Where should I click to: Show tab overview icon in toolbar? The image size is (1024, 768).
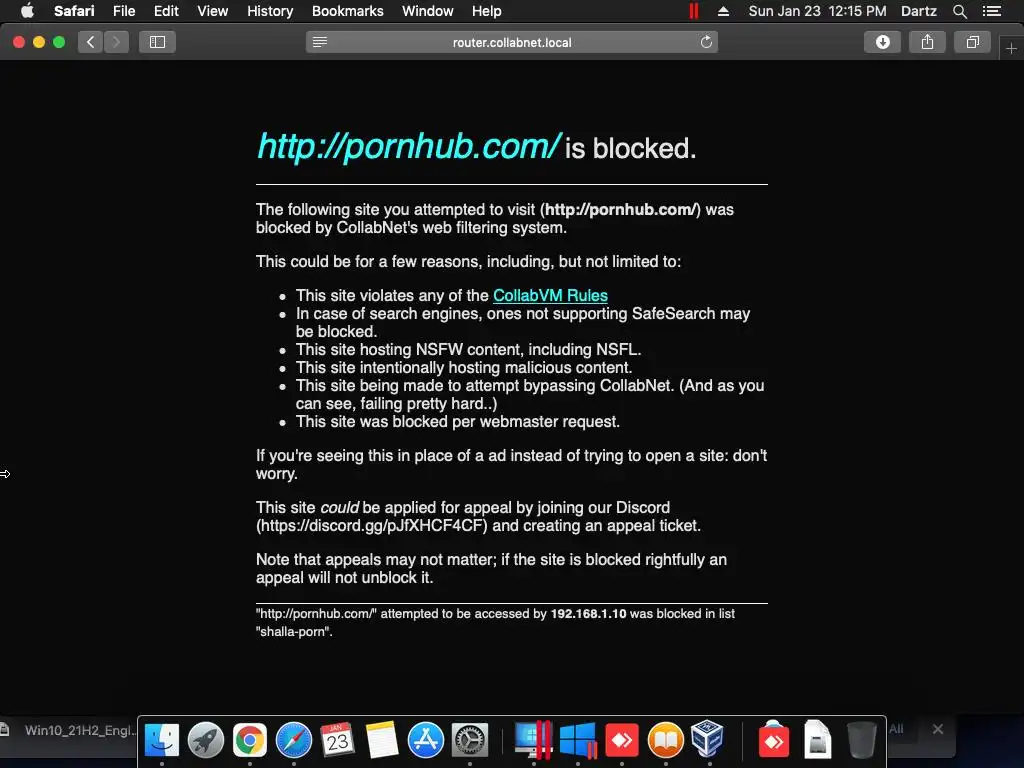click(x=972, y=42)
